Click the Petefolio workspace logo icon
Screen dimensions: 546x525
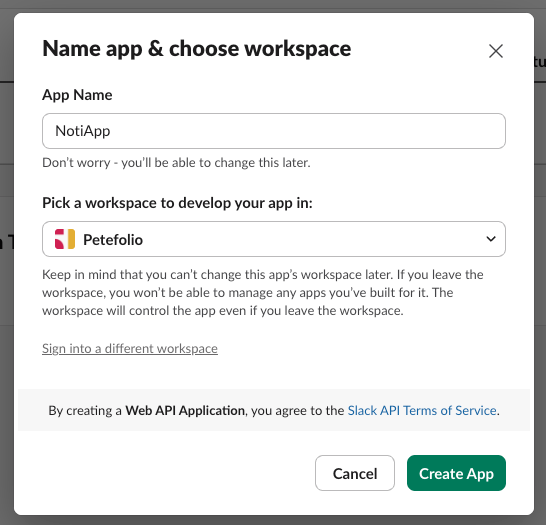[x=65, y=239]
